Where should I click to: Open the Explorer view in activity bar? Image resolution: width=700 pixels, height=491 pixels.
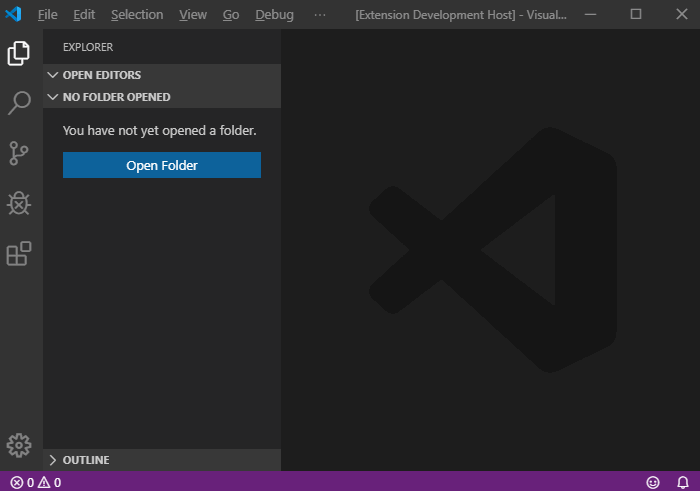(19, 54)
